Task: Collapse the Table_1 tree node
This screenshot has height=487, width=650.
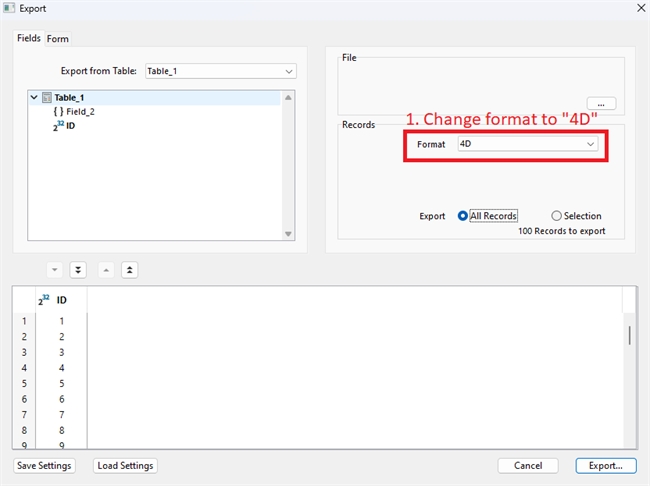Action: point(34,98)
